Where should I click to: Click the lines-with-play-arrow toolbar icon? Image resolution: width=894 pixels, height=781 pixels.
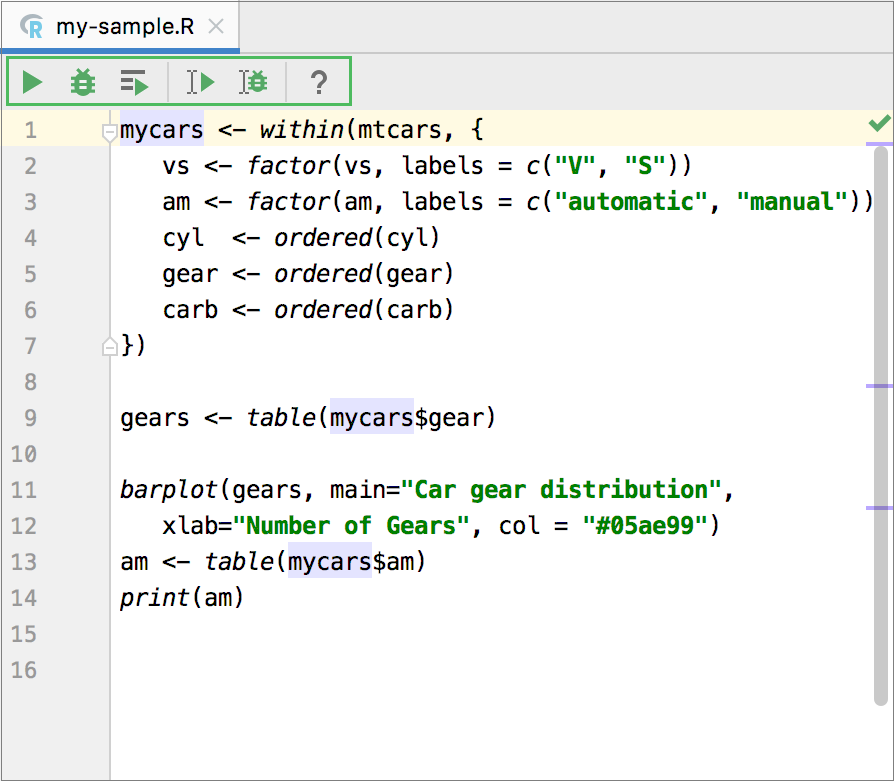pyautogui.click(x=134, y=82)
